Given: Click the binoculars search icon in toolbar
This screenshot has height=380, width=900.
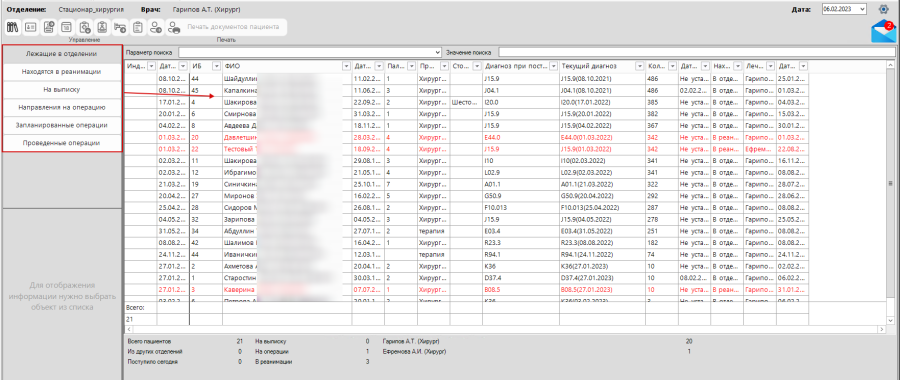Looking at the screenshot, I should click(13, 26).
